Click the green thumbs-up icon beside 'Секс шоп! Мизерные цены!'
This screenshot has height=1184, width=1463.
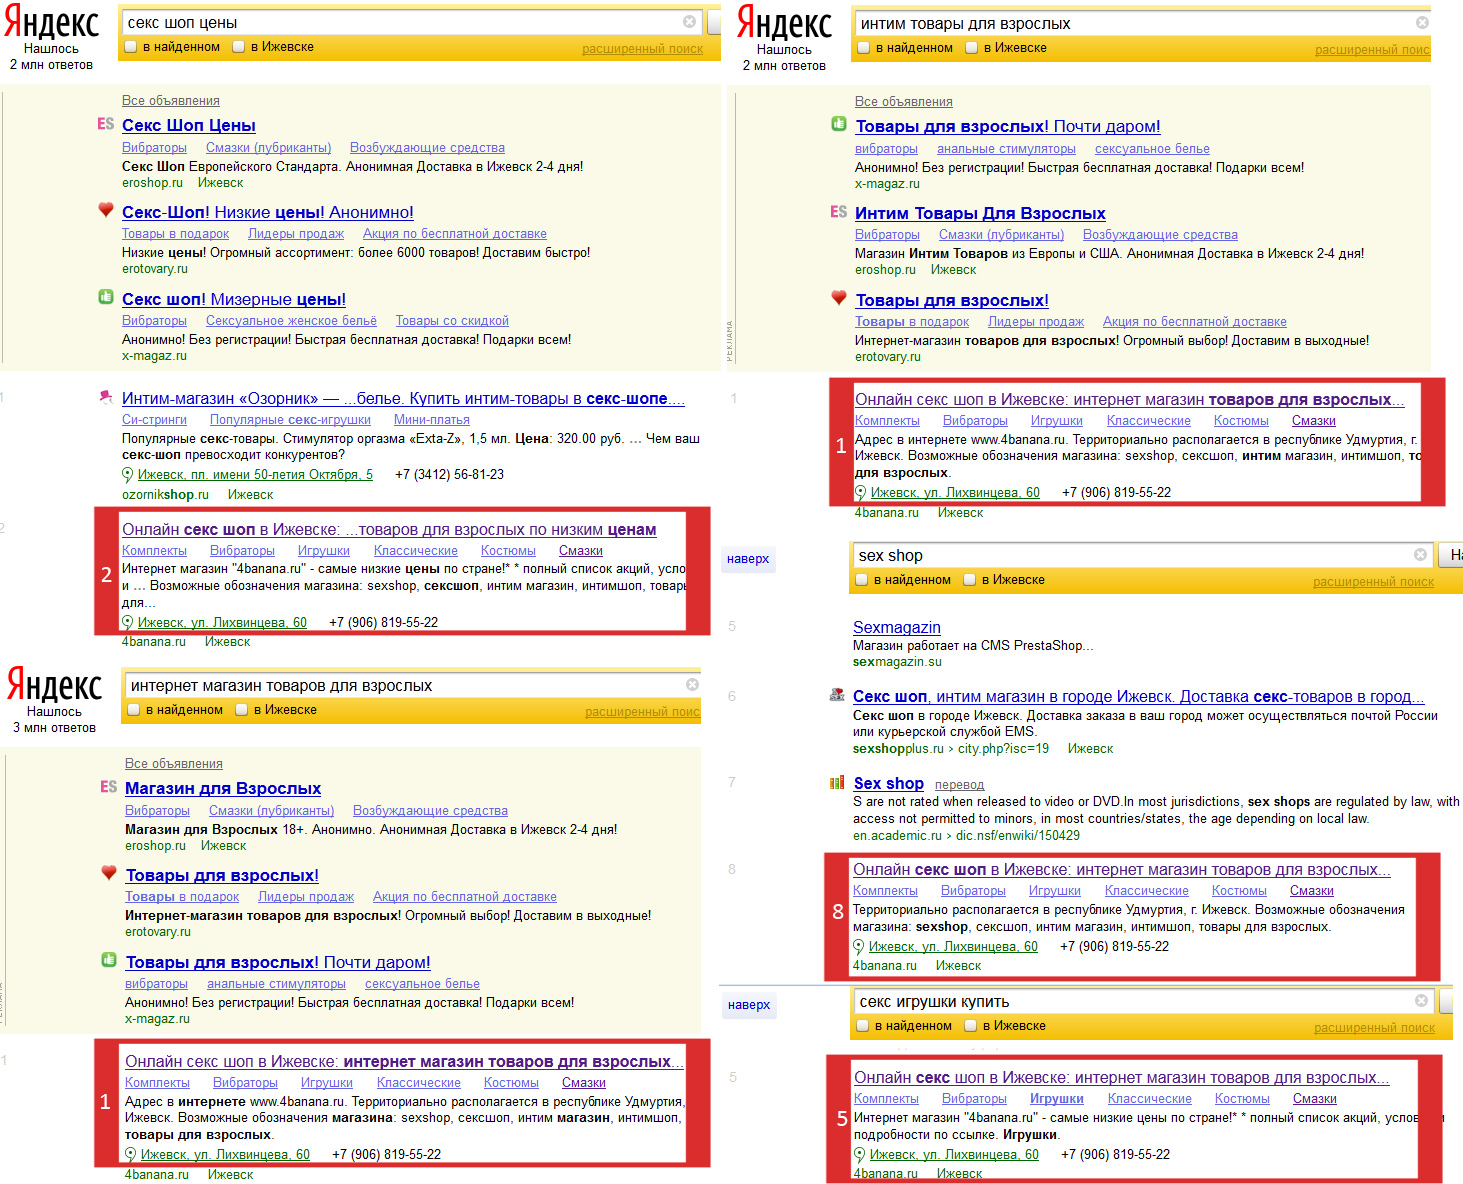[x=106, y=297]
